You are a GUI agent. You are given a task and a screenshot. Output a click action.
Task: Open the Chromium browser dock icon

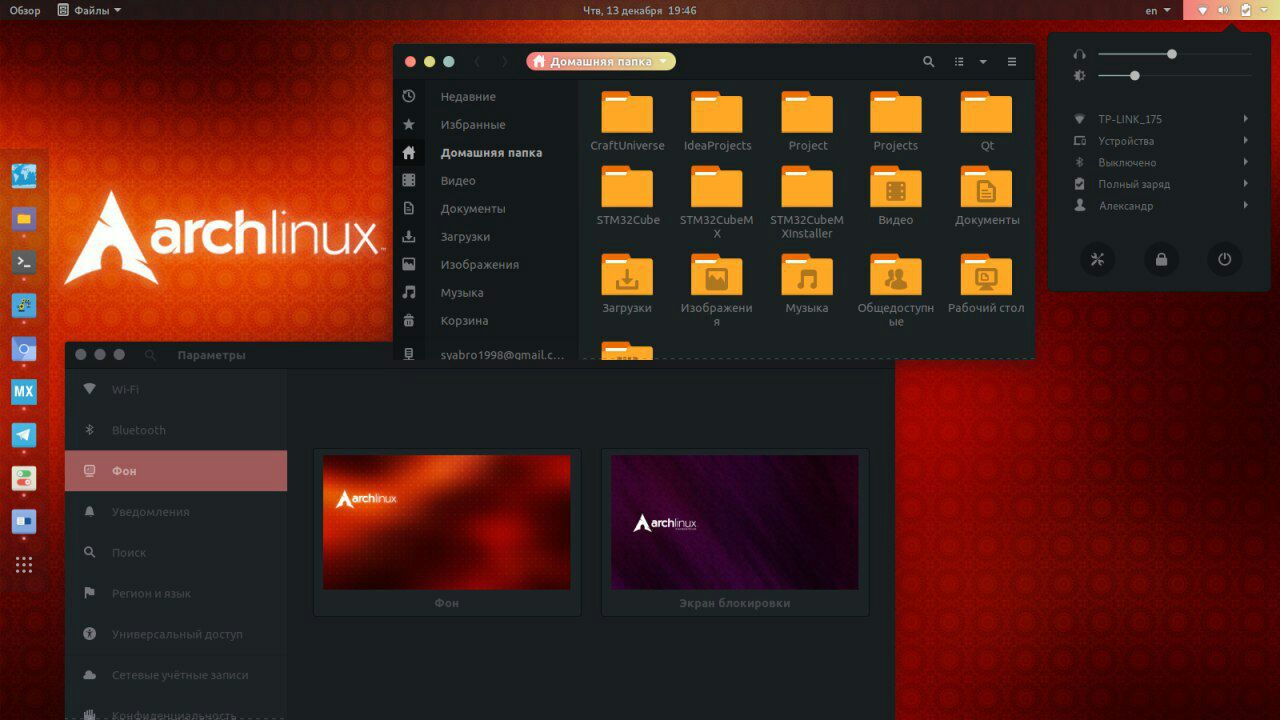pos(24,349)
